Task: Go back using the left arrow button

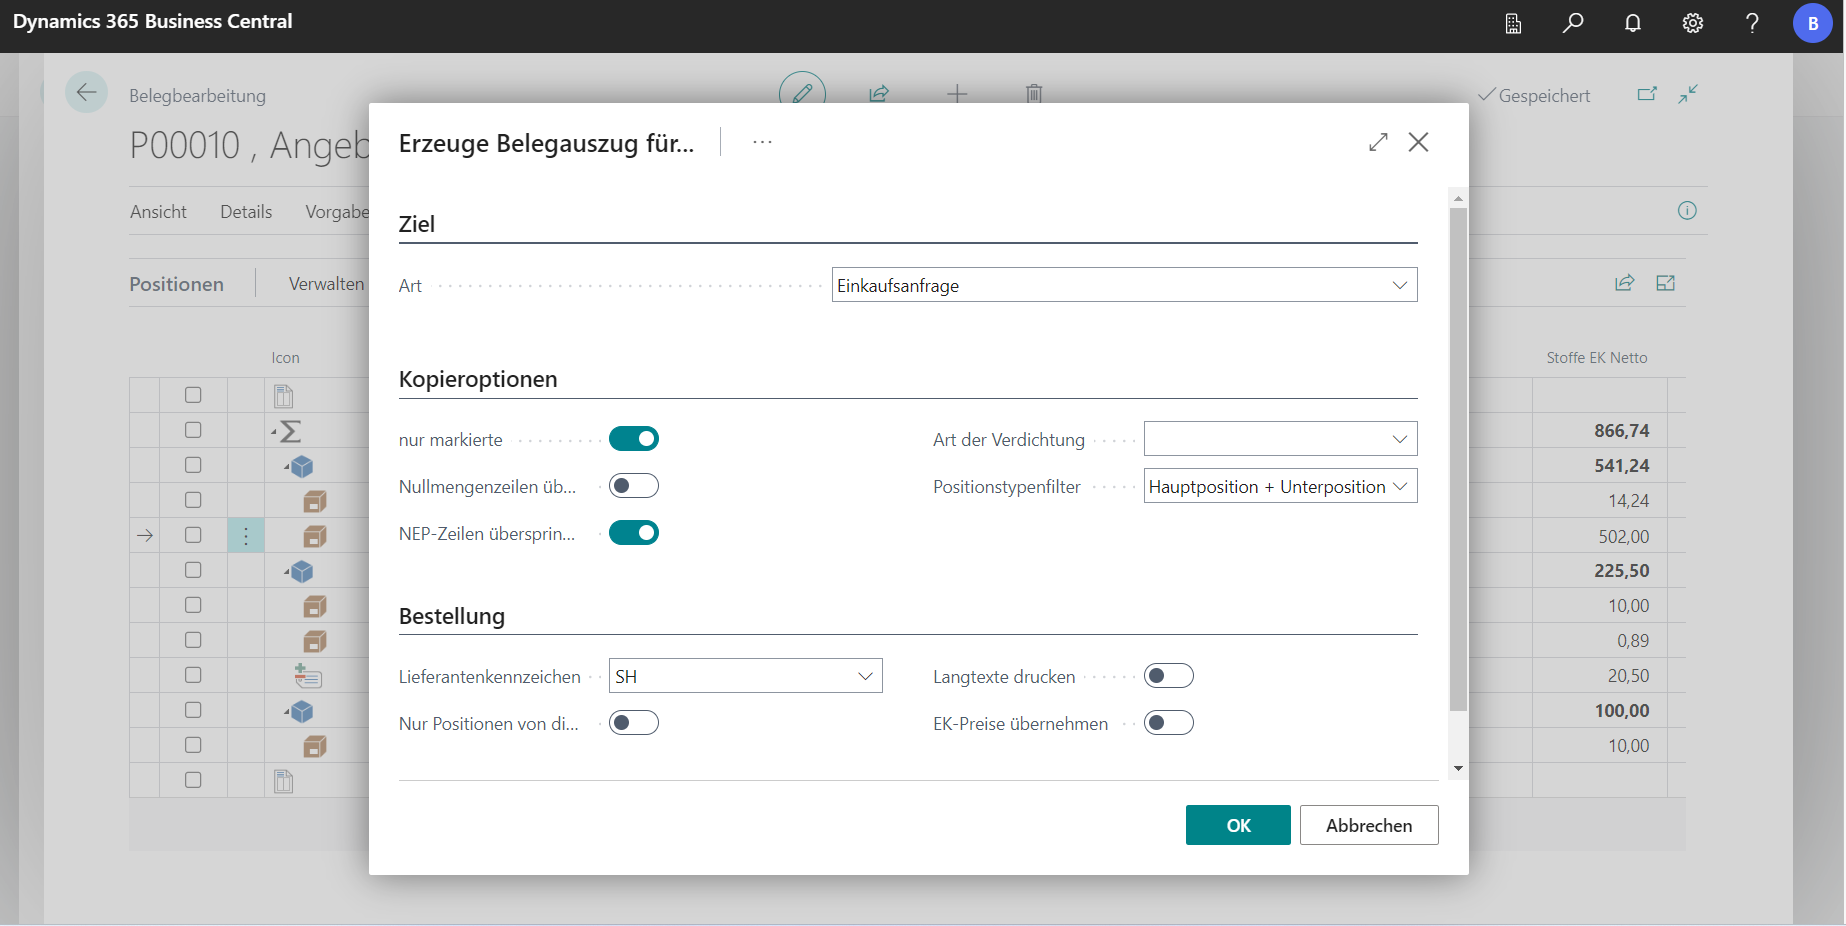Action: point(87,93)
